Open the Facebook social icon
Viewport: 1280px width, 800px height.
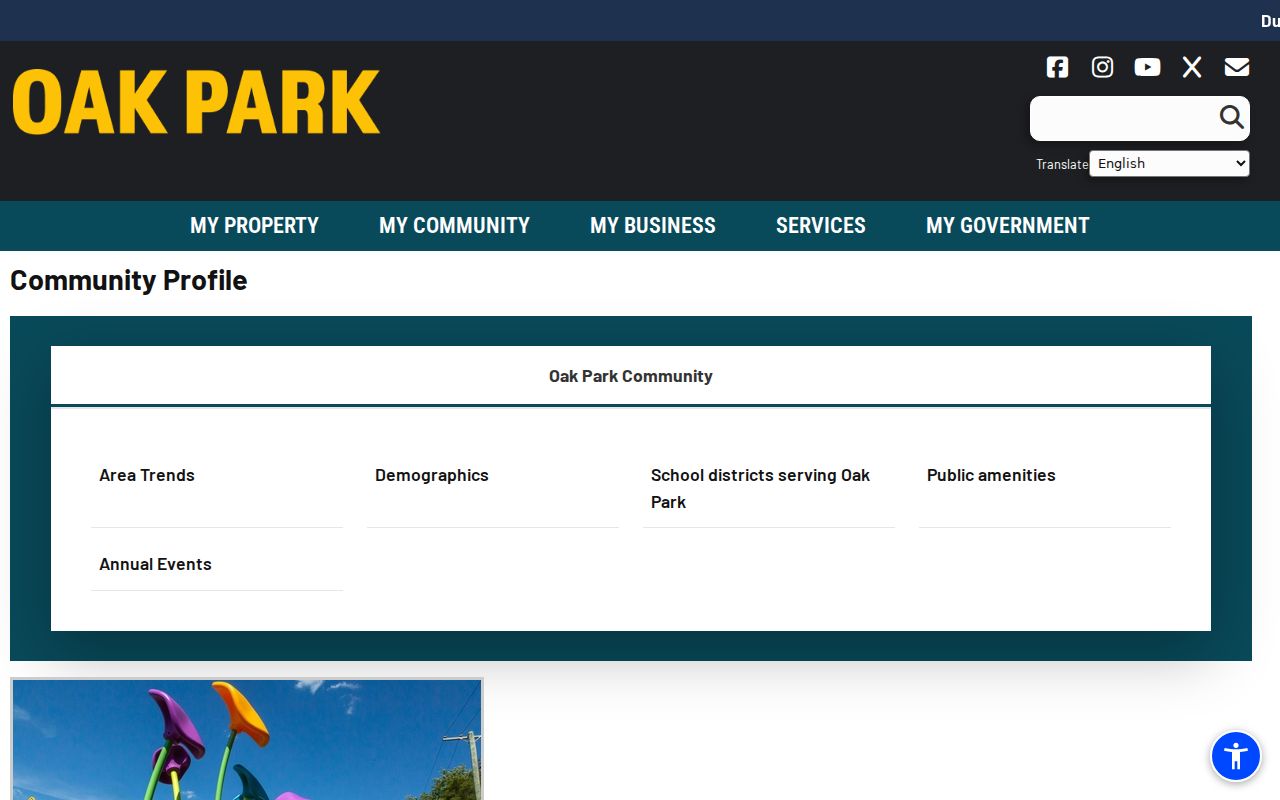click(x=1057, y=67)
